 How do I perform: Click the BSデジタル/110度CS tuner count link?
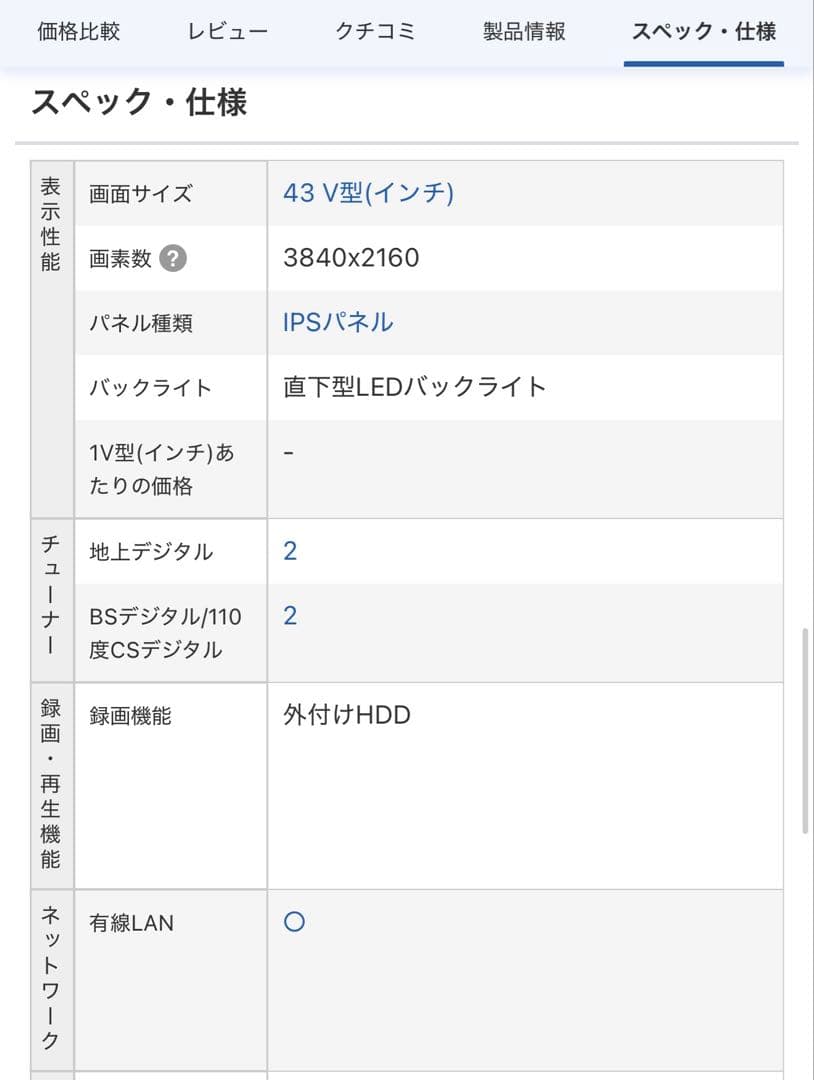[290, 615]
